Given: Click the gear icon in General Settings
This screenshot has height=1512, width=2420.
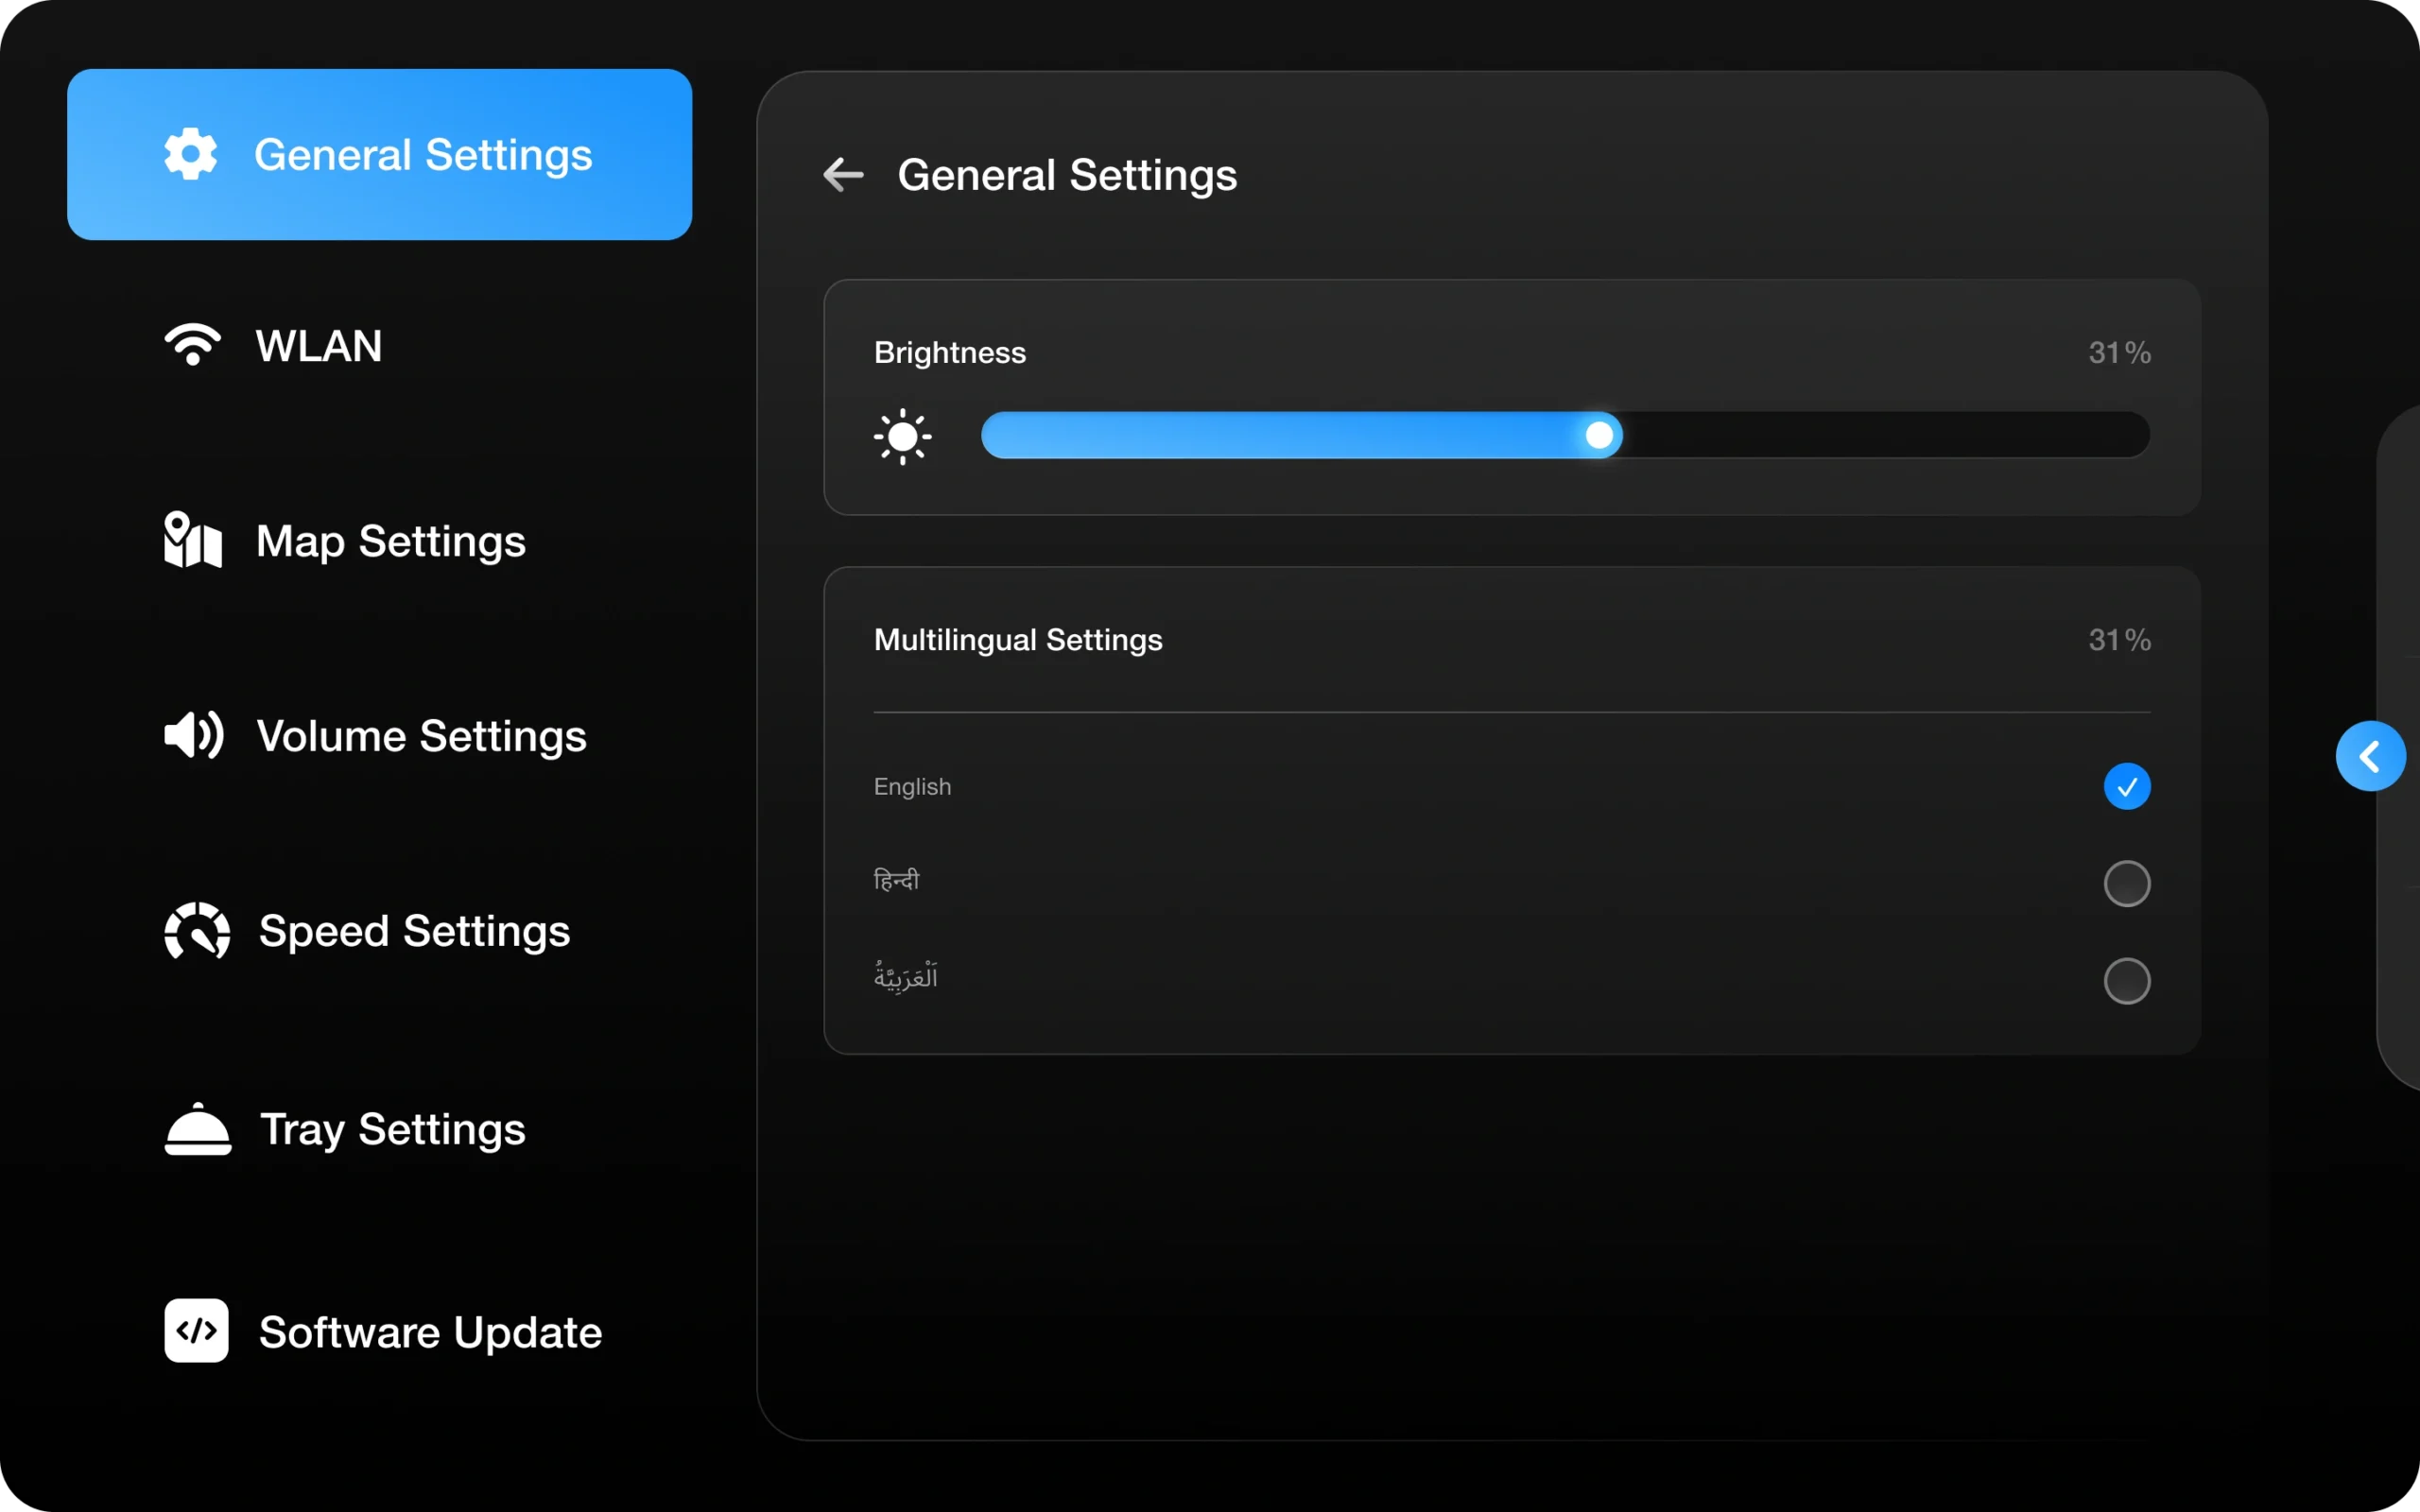Looking at the screenshot, I should 190,154.
